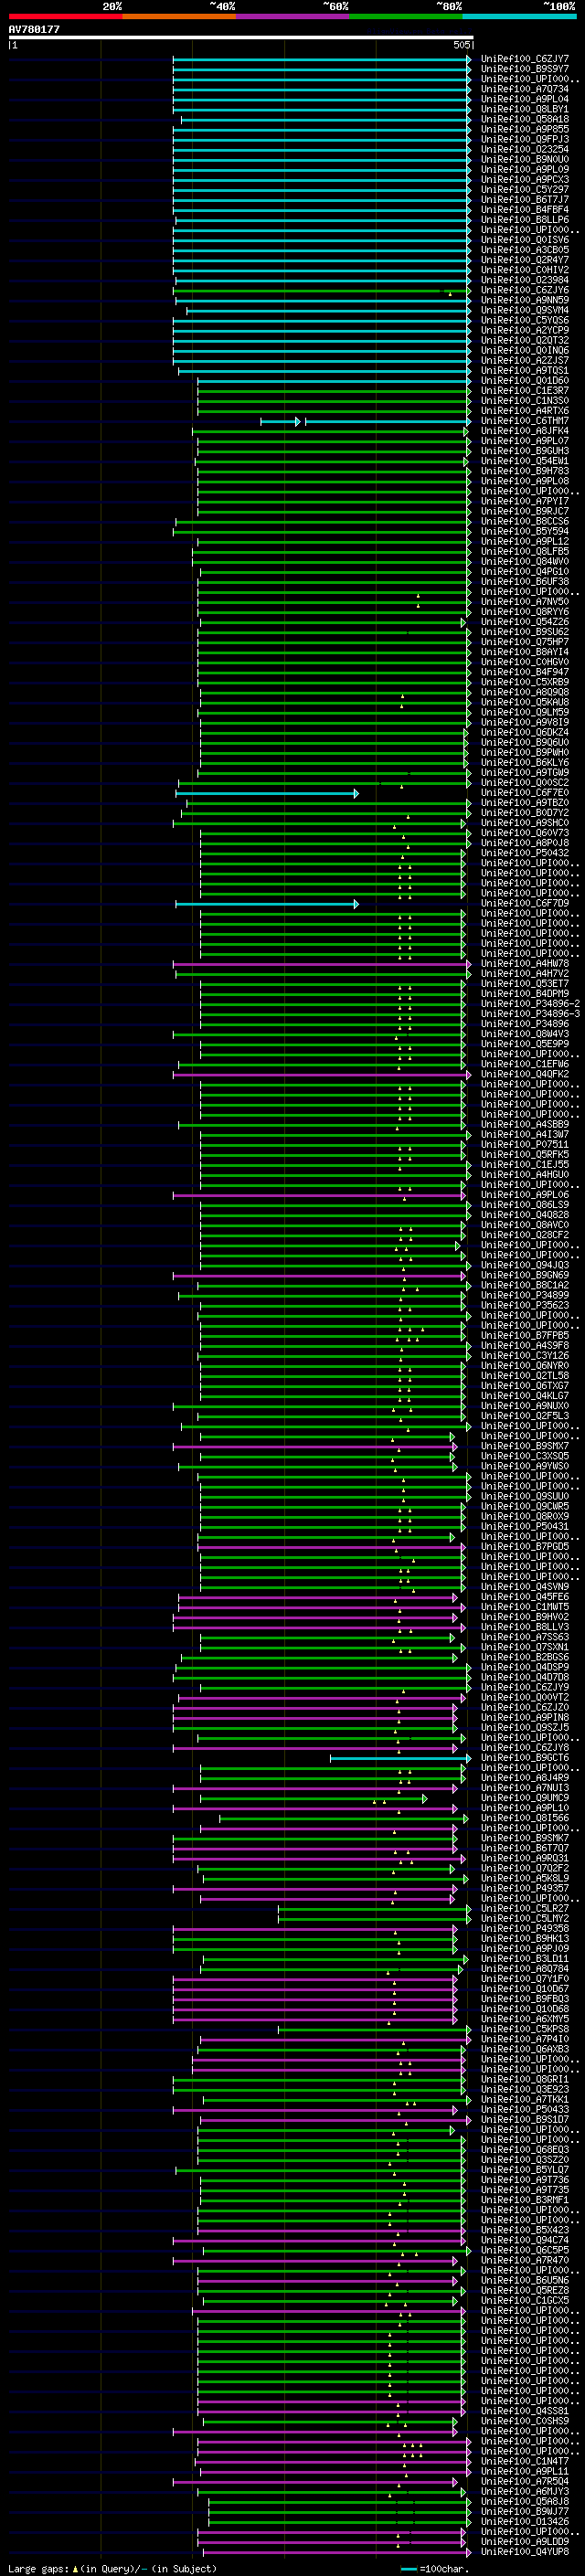Select the label UniRef100_B9GUH3
Screen dimensions: 585x2576
point(525,451)
